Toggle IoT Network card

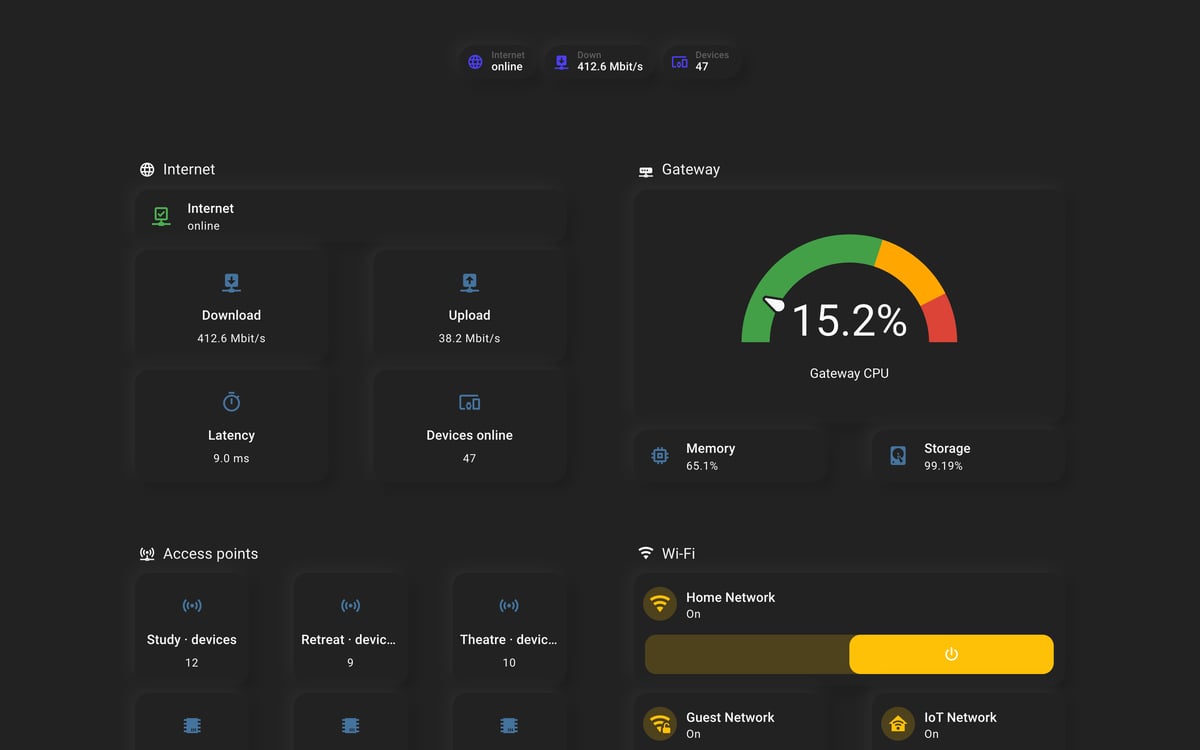[969, 722]
